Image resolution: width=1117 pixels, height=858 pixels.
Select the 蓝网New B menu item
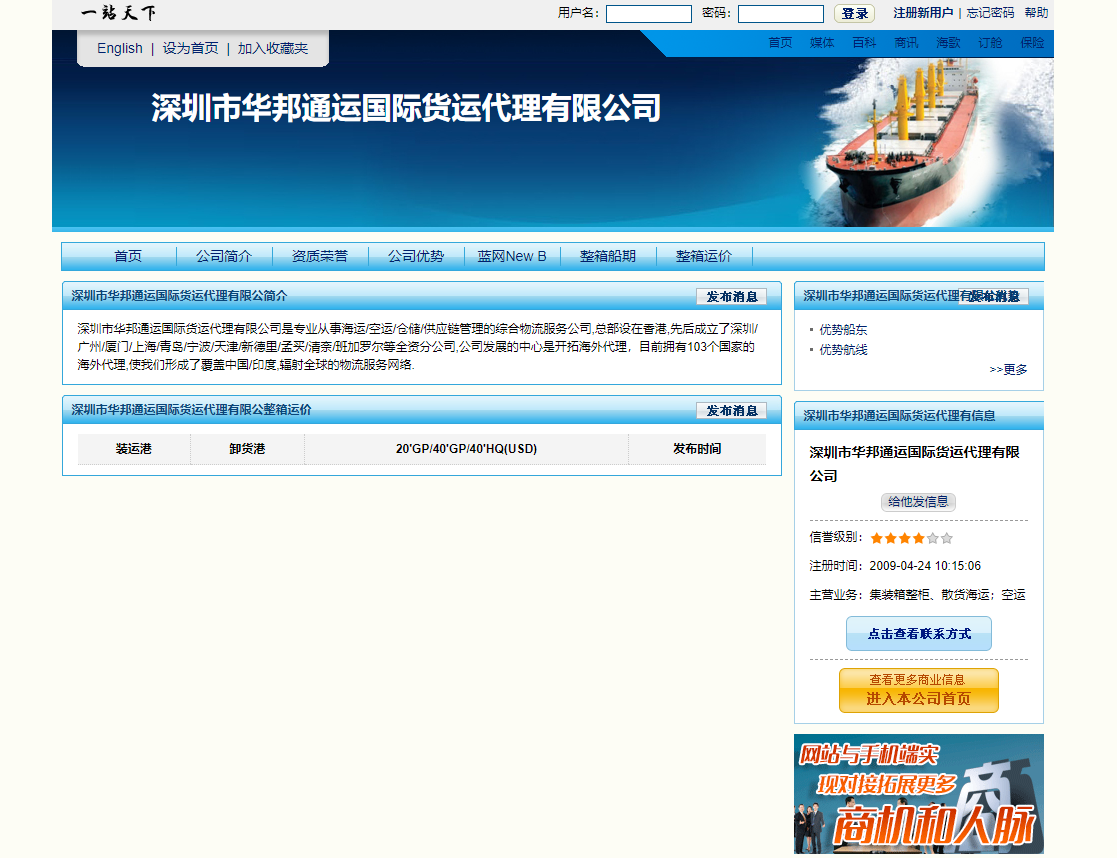click(513, 256)
